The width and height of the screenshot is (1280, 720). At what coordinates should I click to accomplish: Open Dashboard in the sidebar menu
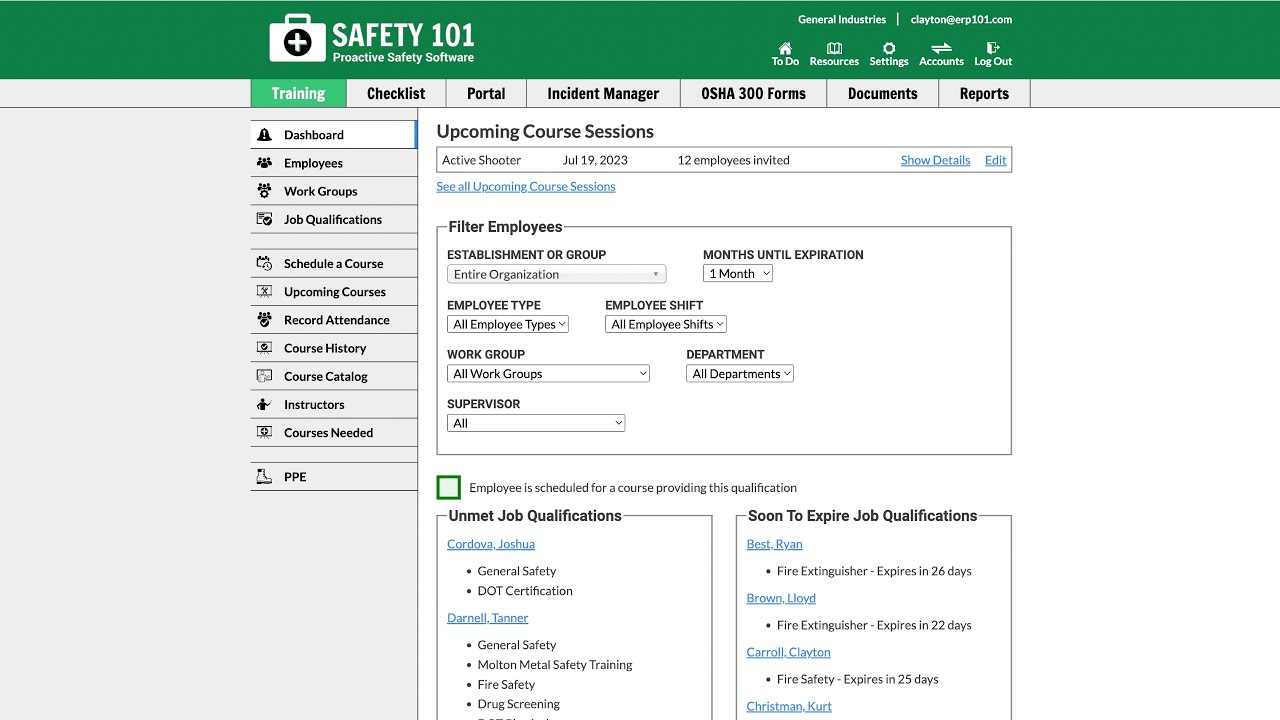pyautogui.click(x=333, y=135)
